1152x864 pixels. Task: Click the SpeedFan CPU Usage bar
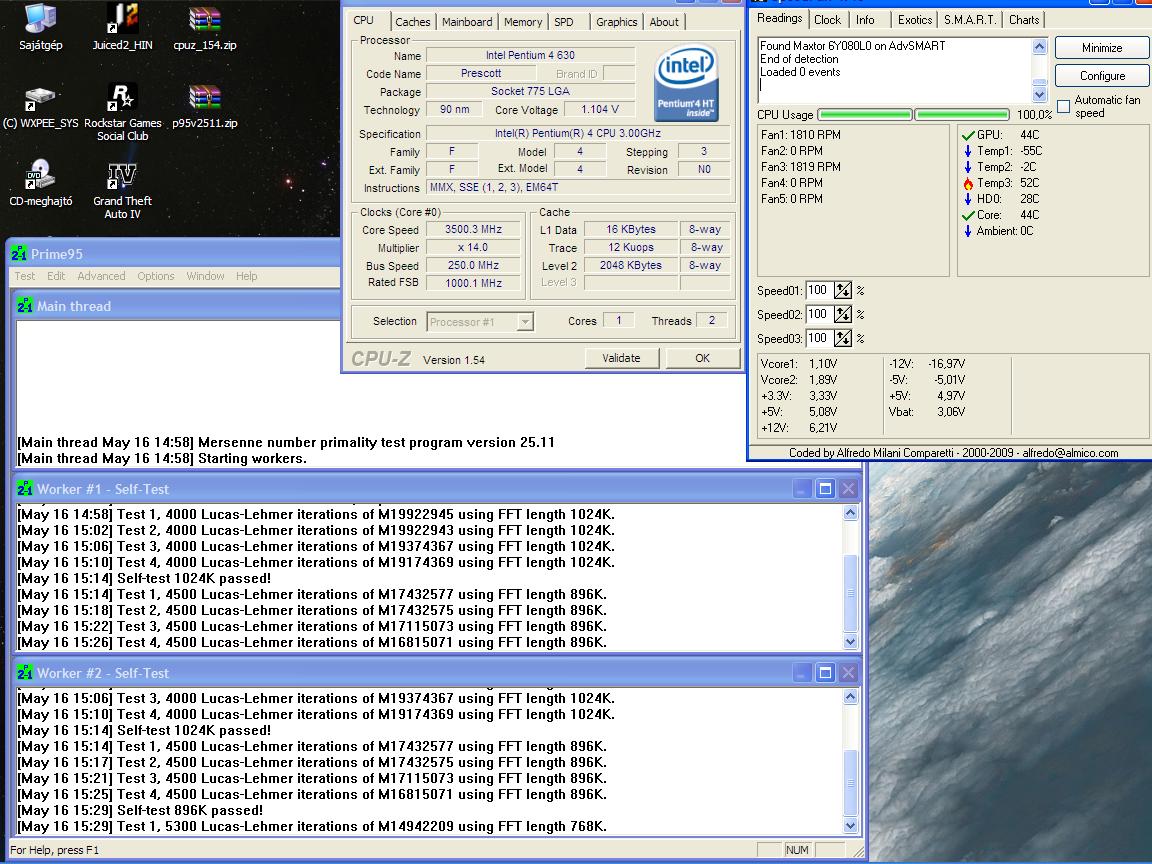click(914, 115)
